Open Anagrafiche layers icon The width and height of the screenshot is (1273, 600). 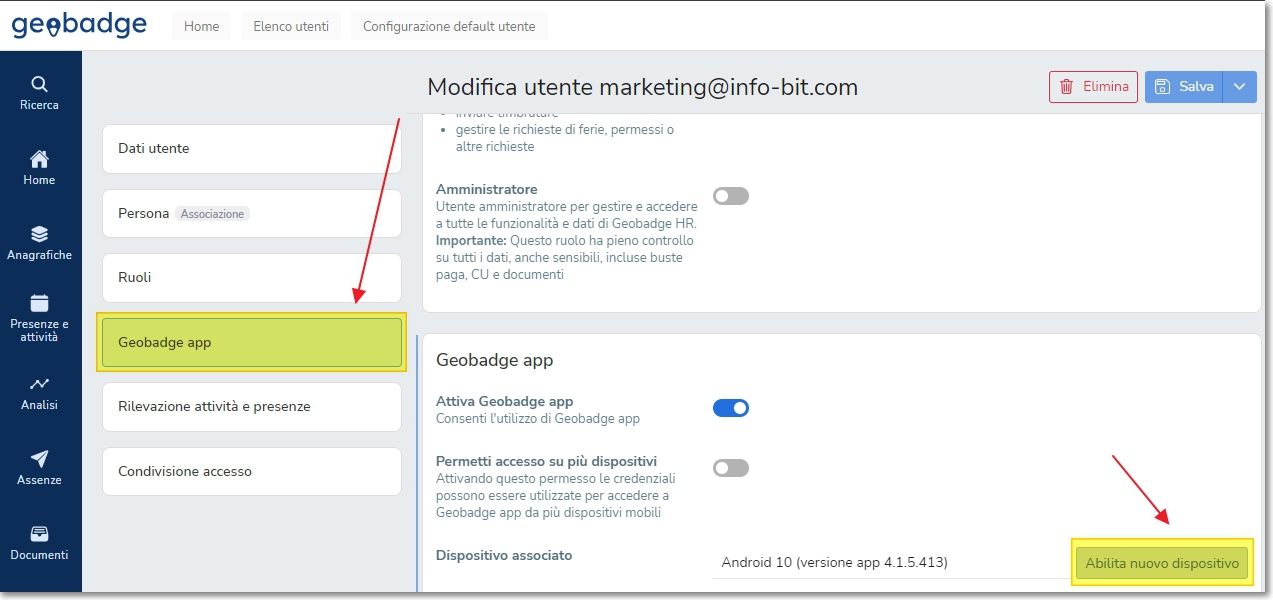coord(39,234)
